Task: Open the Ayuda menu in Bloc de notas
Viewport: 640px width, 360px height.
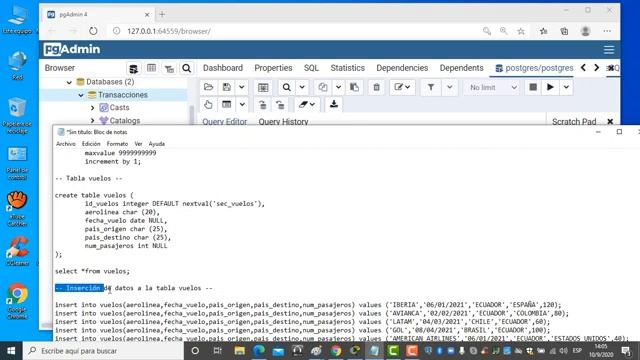Action: pos(157,144)
